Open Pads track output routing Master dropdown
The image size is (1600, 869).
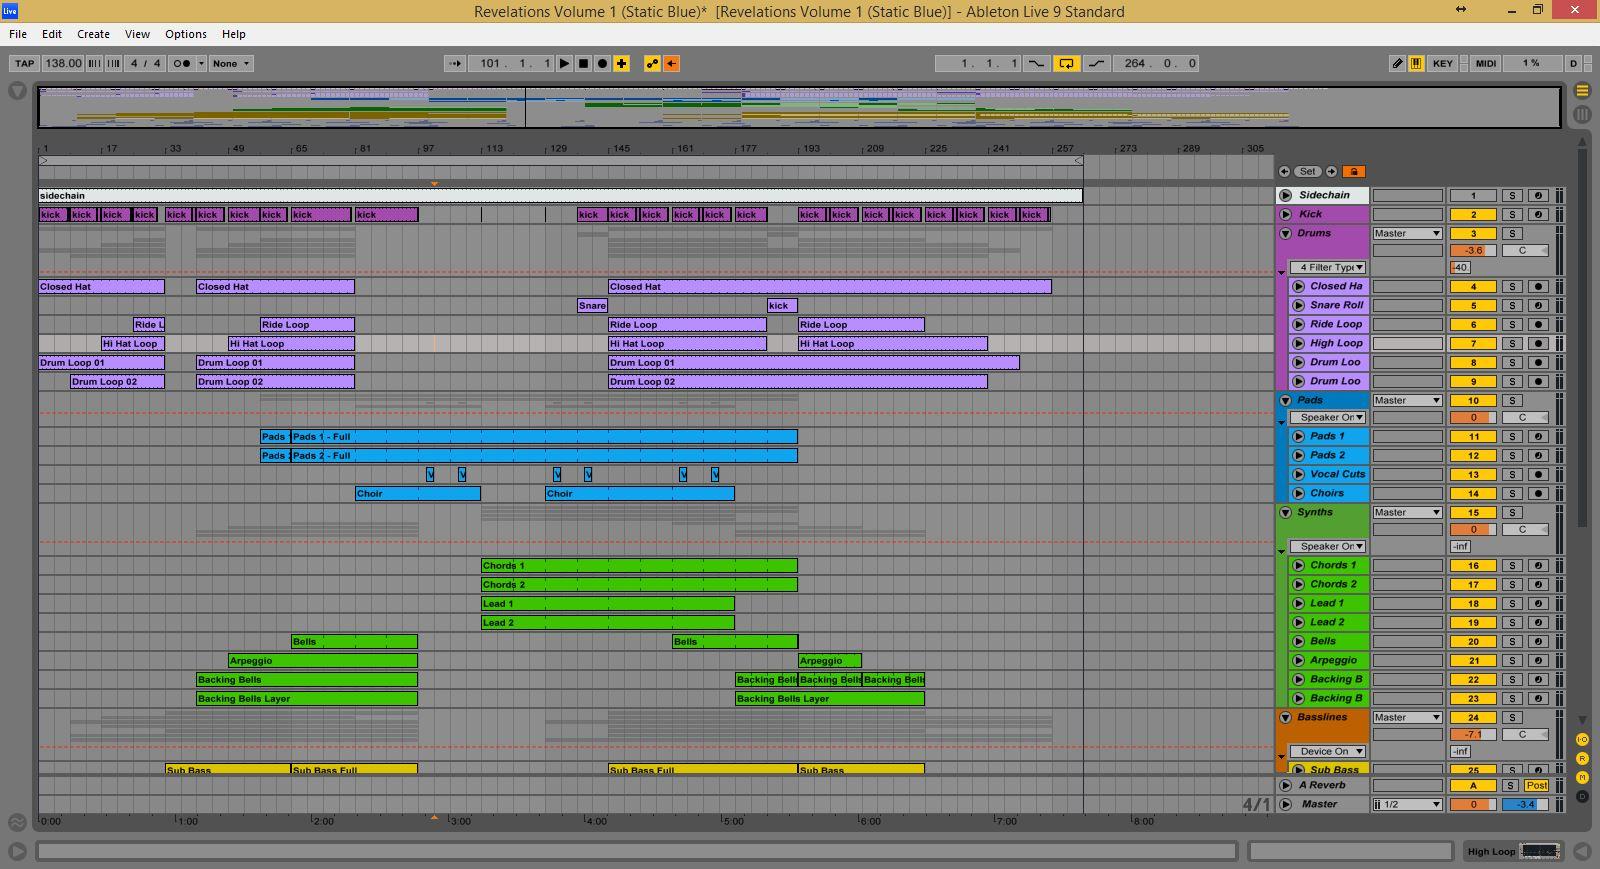pos(1407,400)
